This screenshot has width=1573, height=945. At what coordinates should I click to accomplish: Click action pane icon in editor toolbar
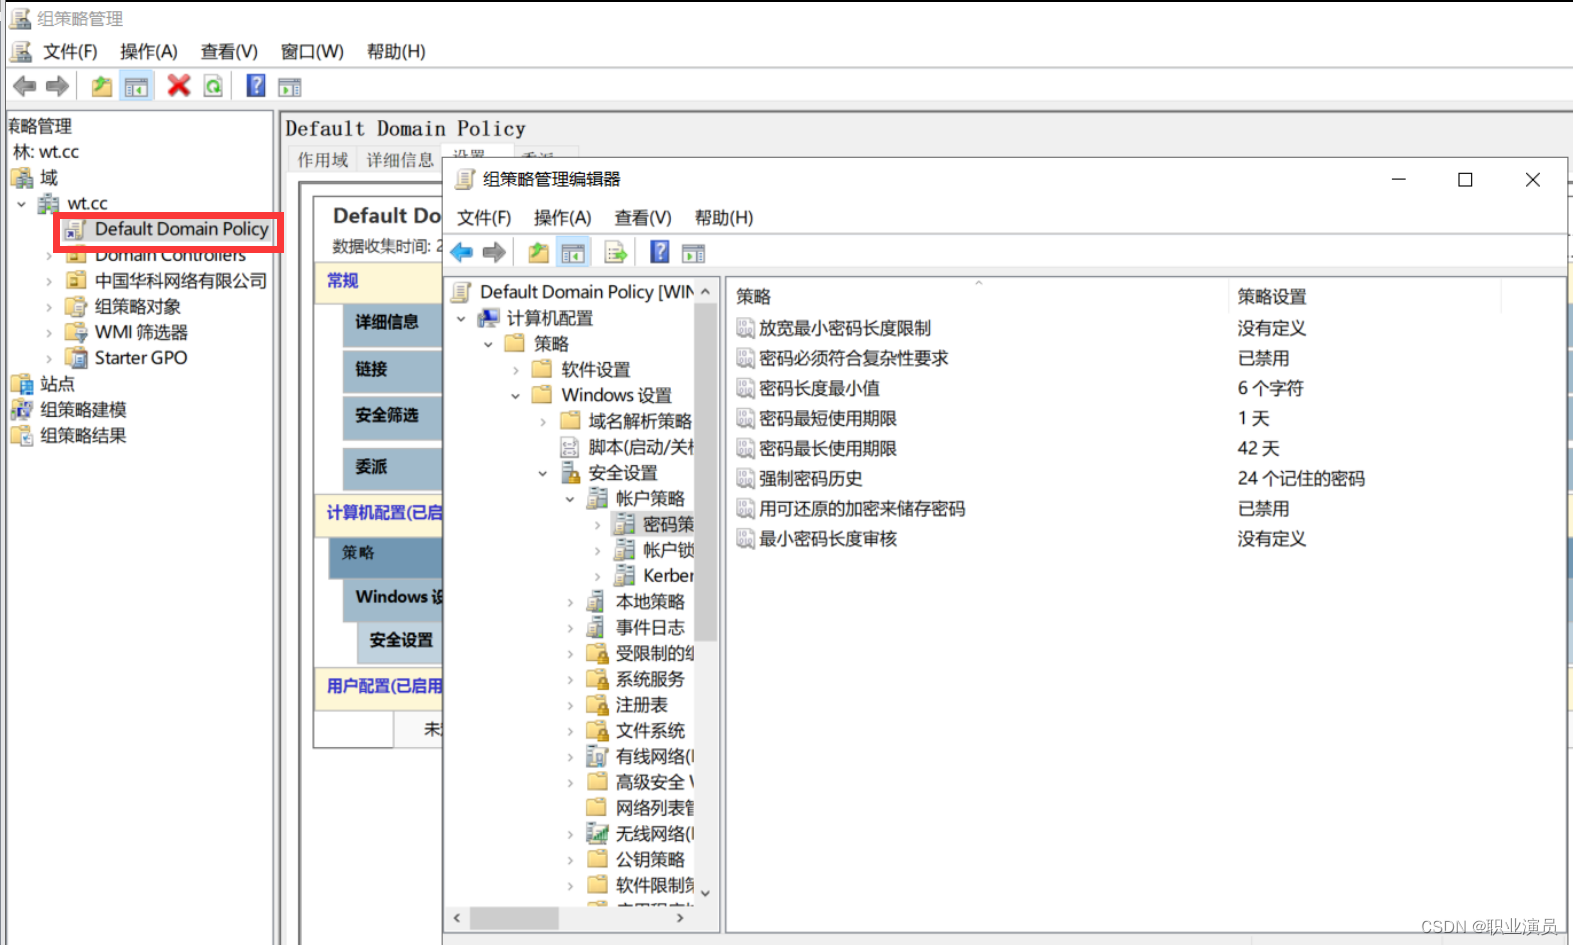pos(693,253)
